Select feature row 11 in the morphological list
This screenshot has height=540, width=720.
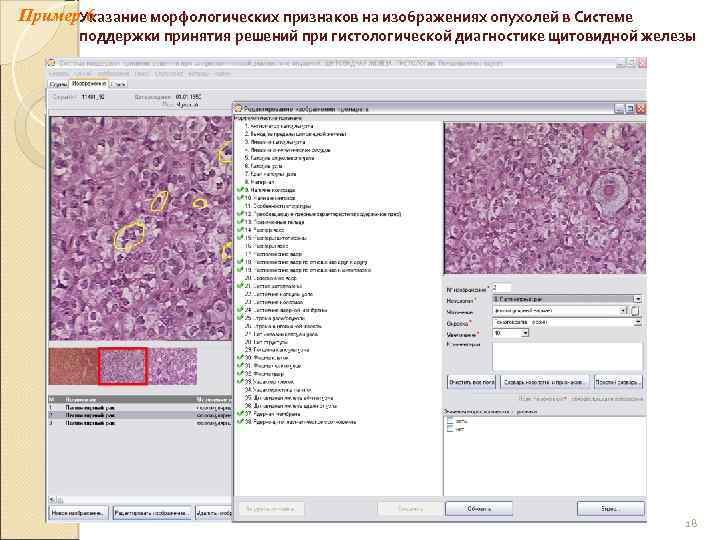coord(277,206)
